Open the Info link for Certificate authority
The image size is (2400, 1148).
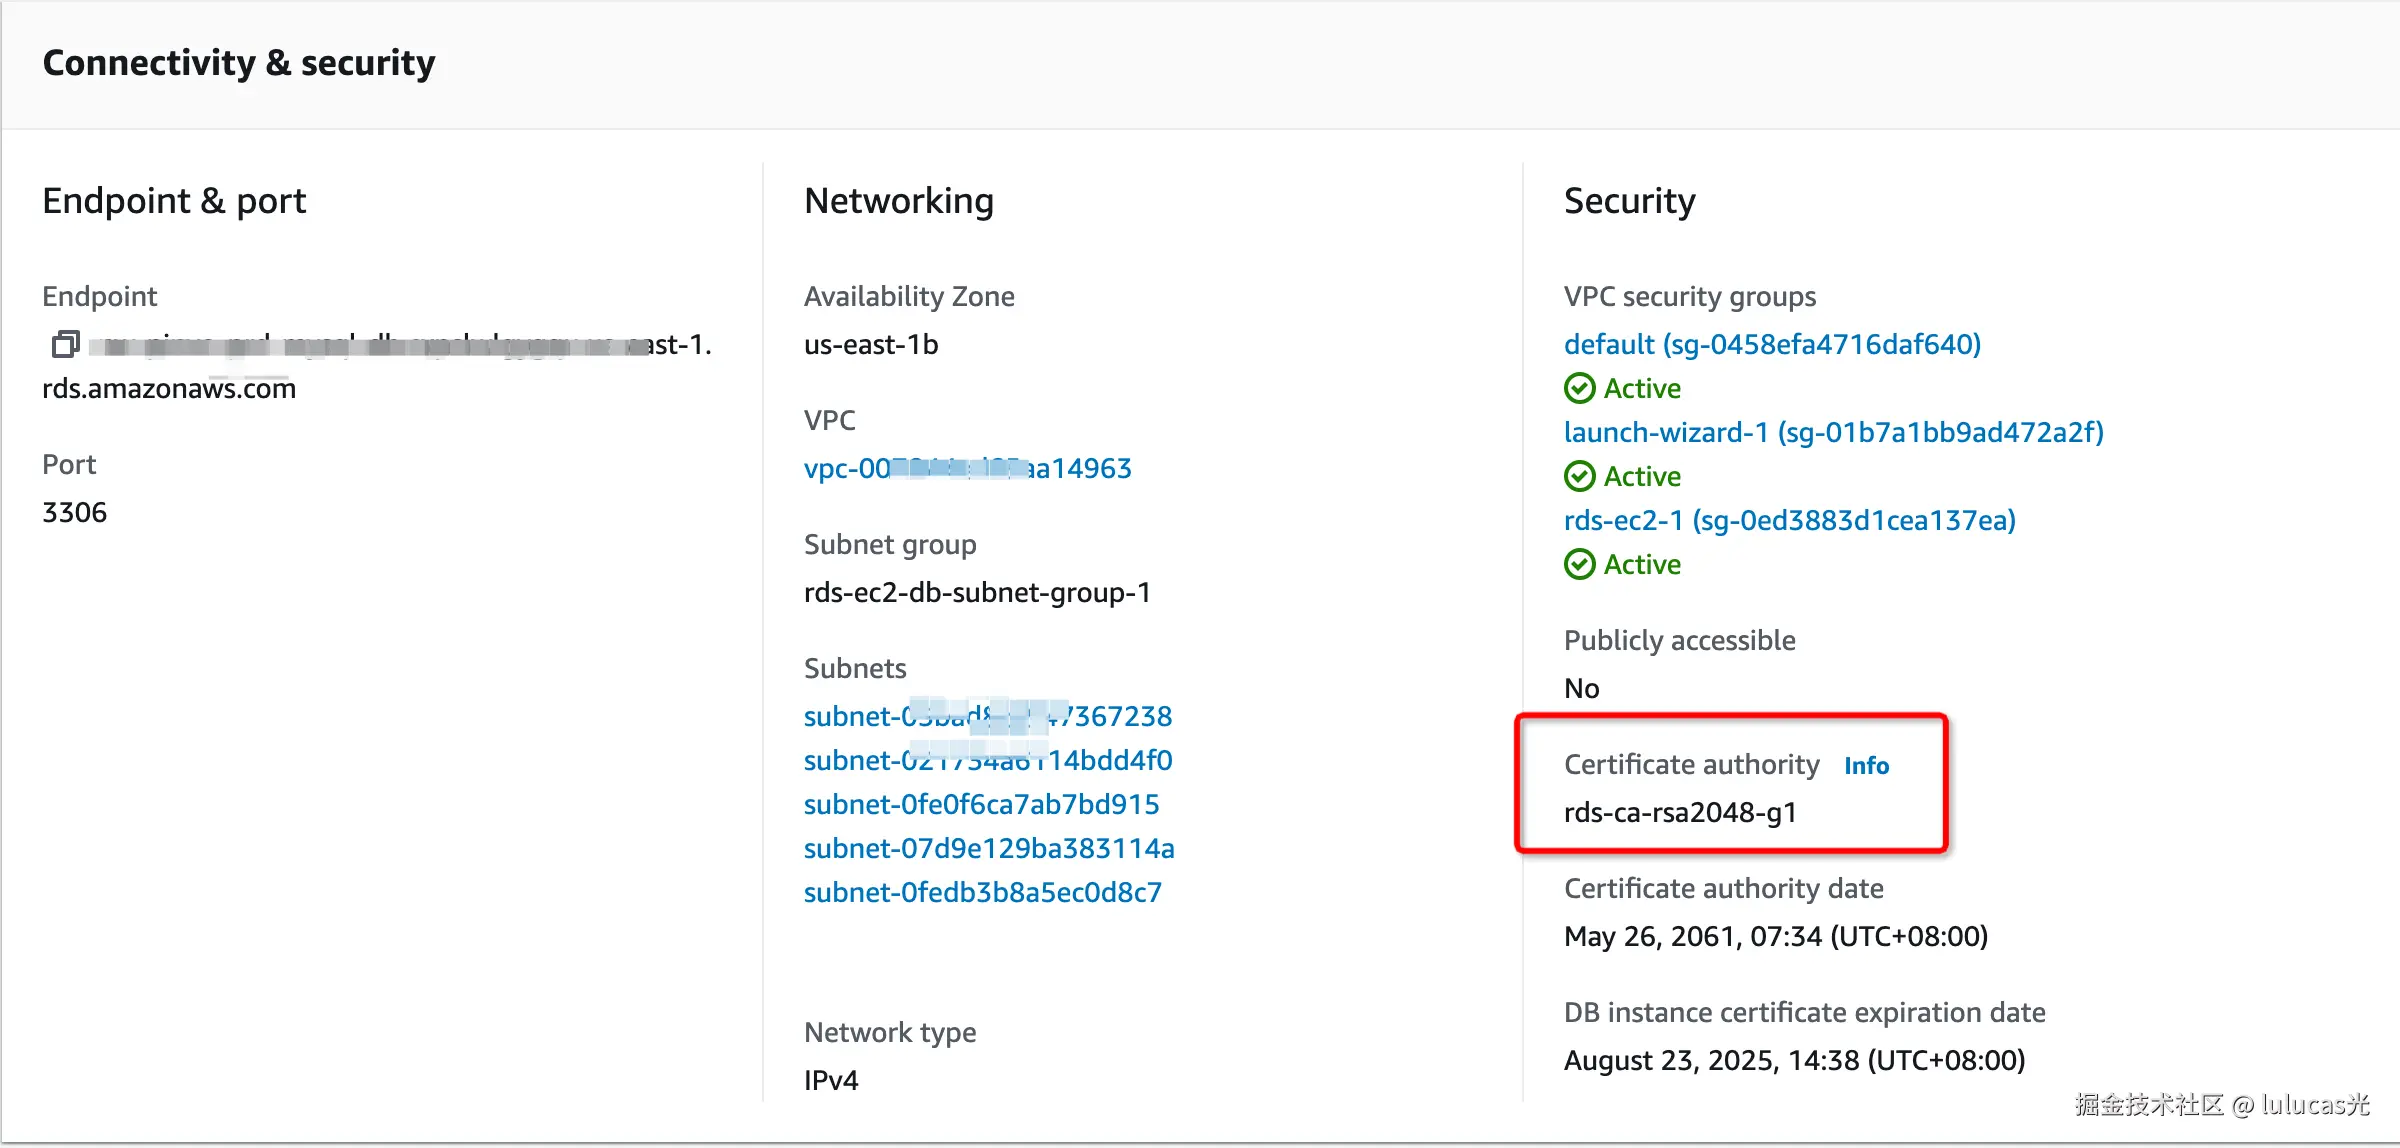[x=1866, y=765]
